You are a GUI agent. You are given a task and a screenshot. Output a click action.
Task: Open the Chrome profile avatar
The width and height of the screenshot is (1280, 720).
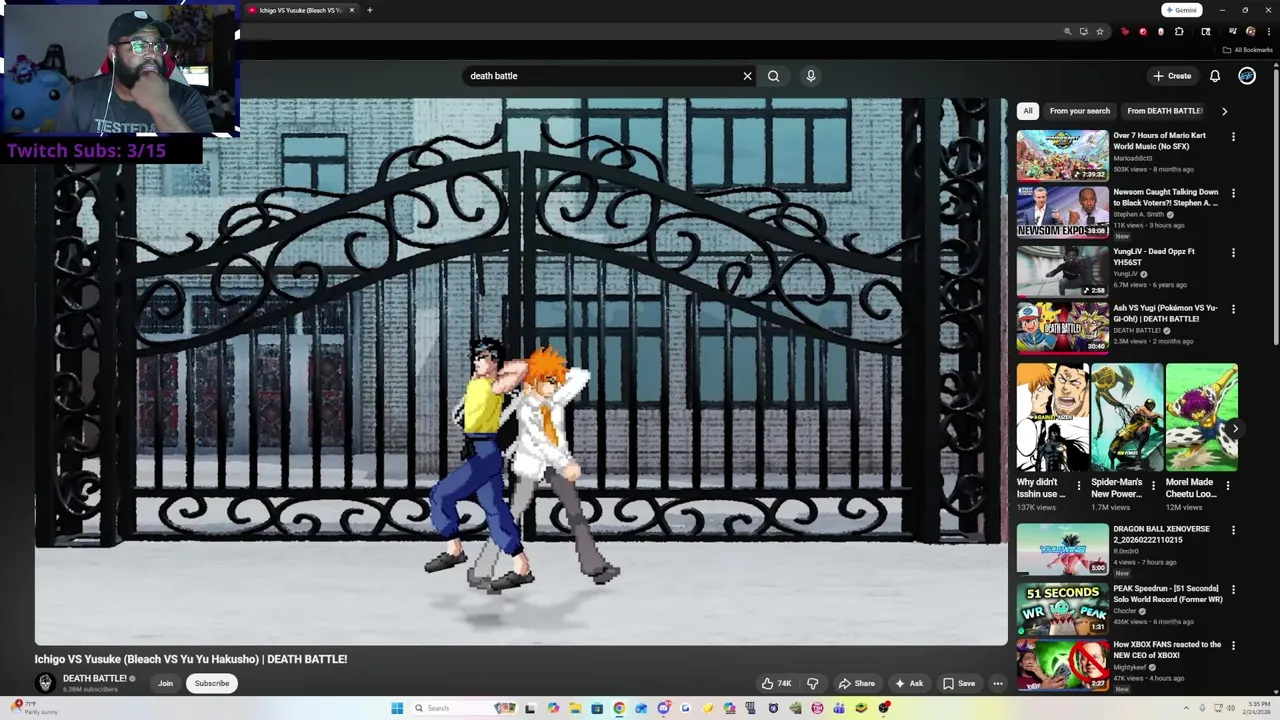[x=1250, y=31]
